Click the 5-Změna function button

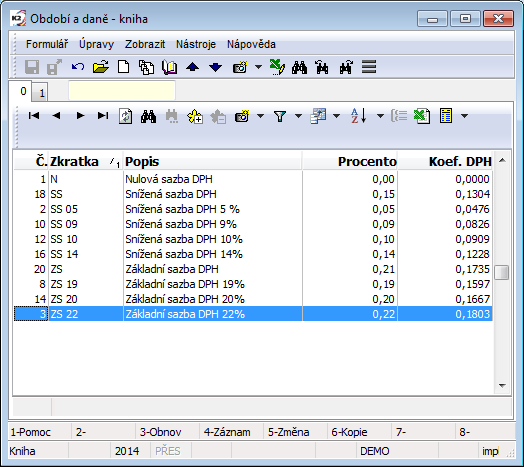click(x=295, y=432)
